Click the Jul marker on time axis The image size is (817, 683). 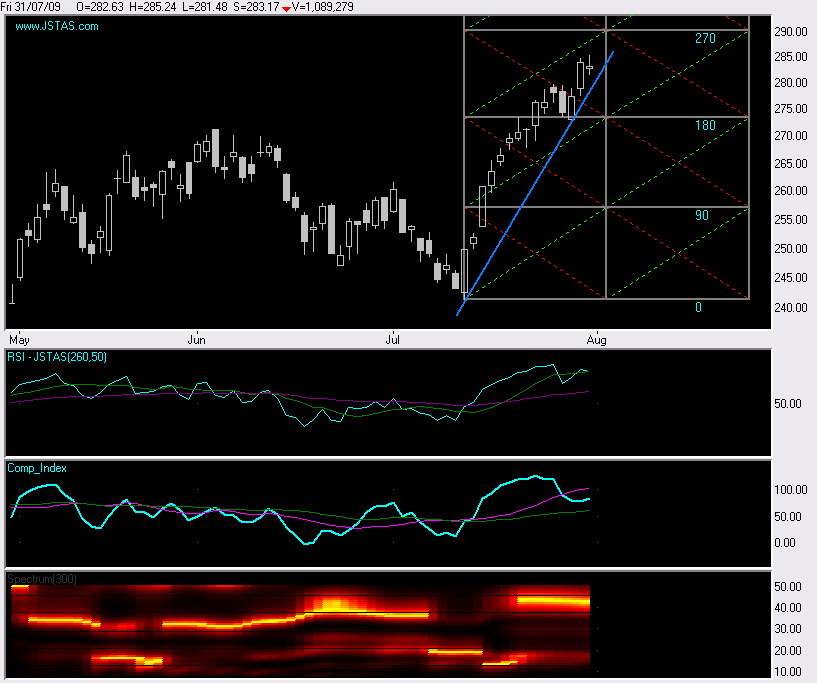(394, 339)
